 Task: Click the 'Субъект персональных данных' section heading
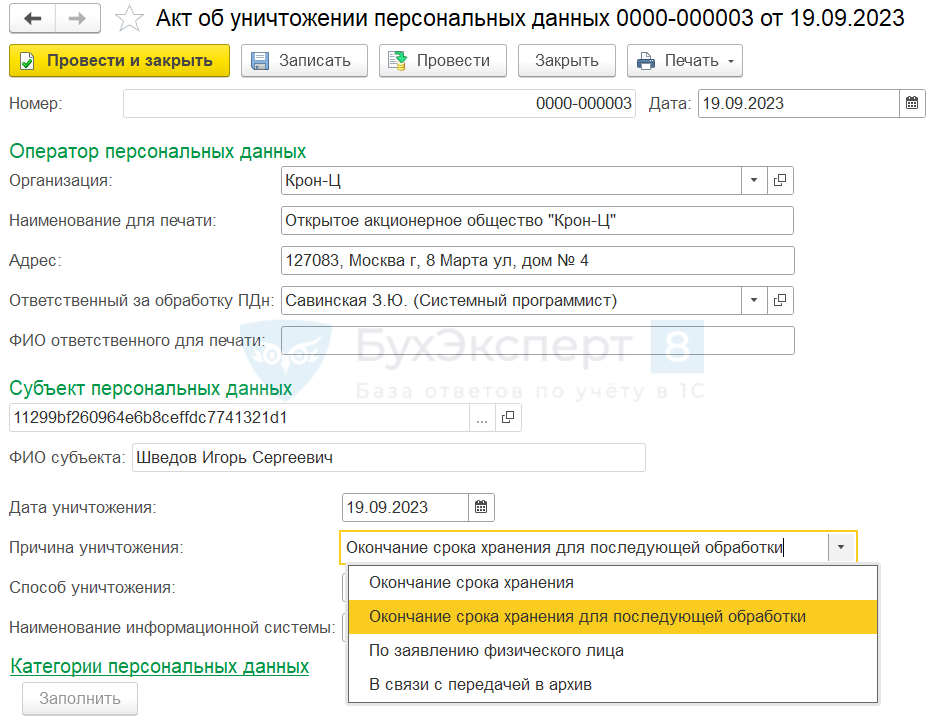click(151, 389)
